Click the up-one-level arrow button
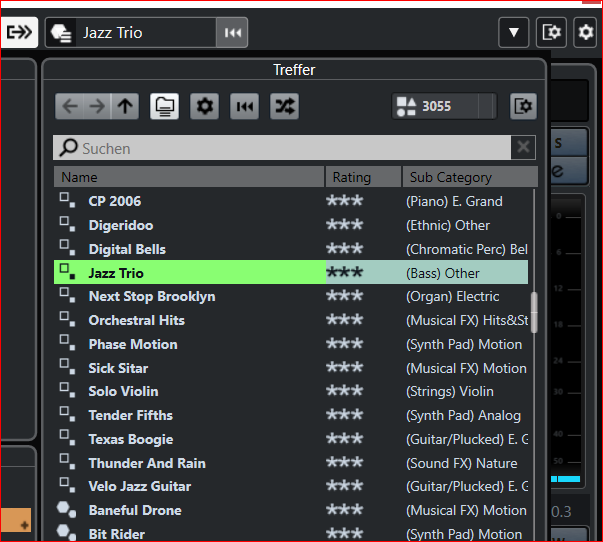603x542 pixels. 125,106
